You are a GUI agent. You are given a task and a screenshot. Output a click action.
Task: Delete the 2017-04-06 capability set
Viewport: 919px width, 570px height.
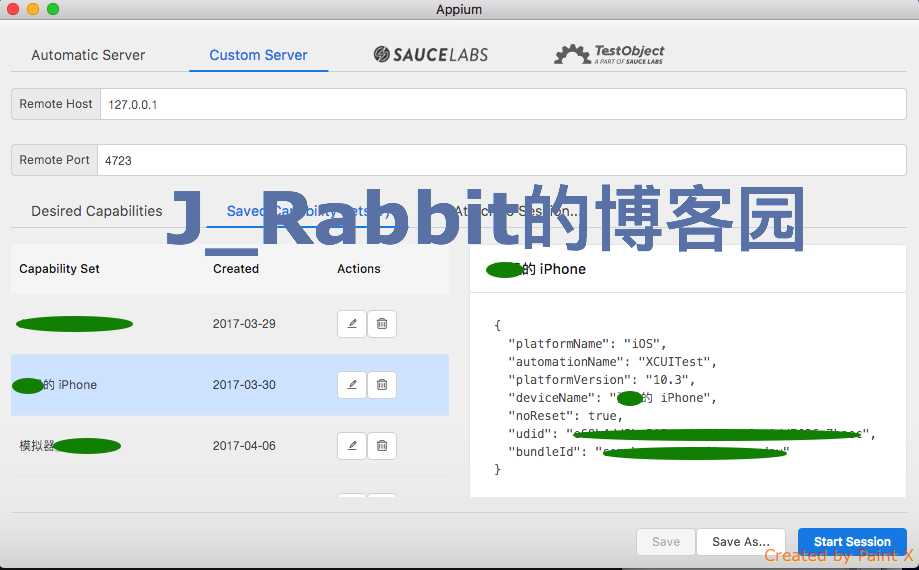382,446
